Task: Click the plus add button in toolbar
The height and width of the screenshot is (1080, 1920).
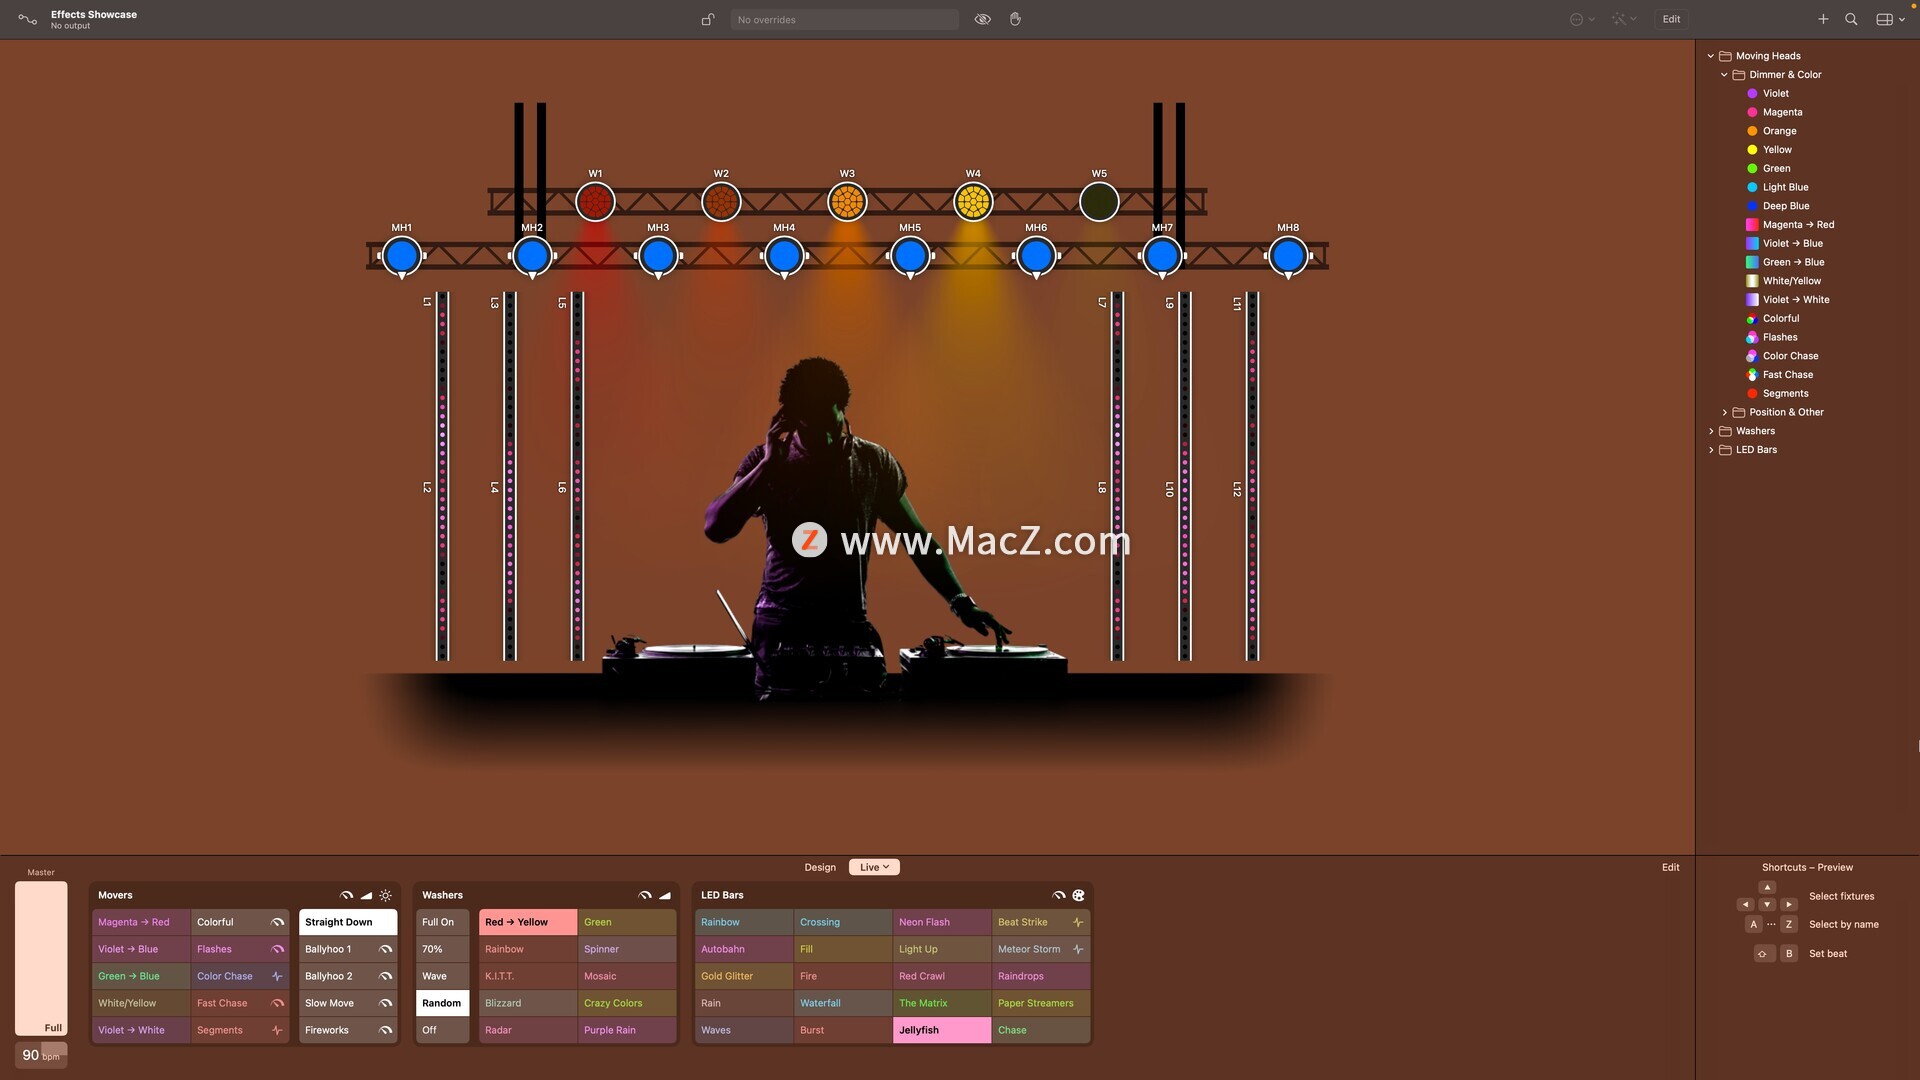Action: click(x=1823, y=19)
